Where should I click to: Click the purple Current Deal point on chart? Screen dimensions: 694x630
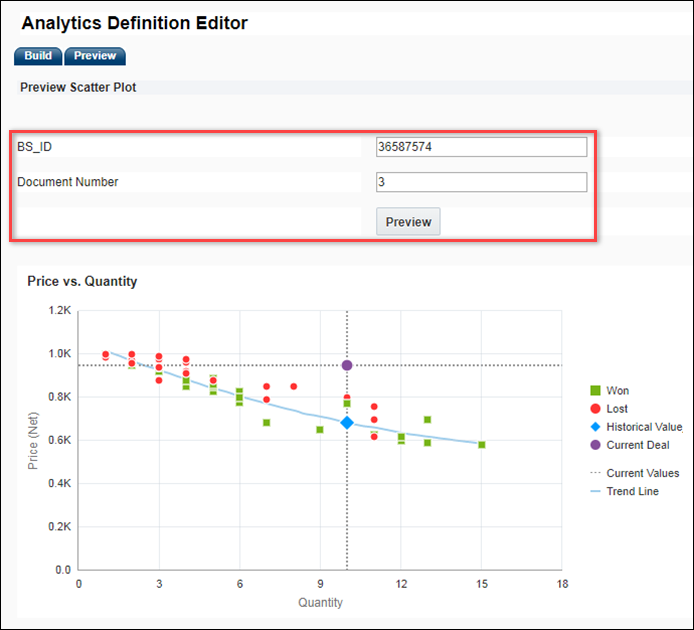[347, 365]
